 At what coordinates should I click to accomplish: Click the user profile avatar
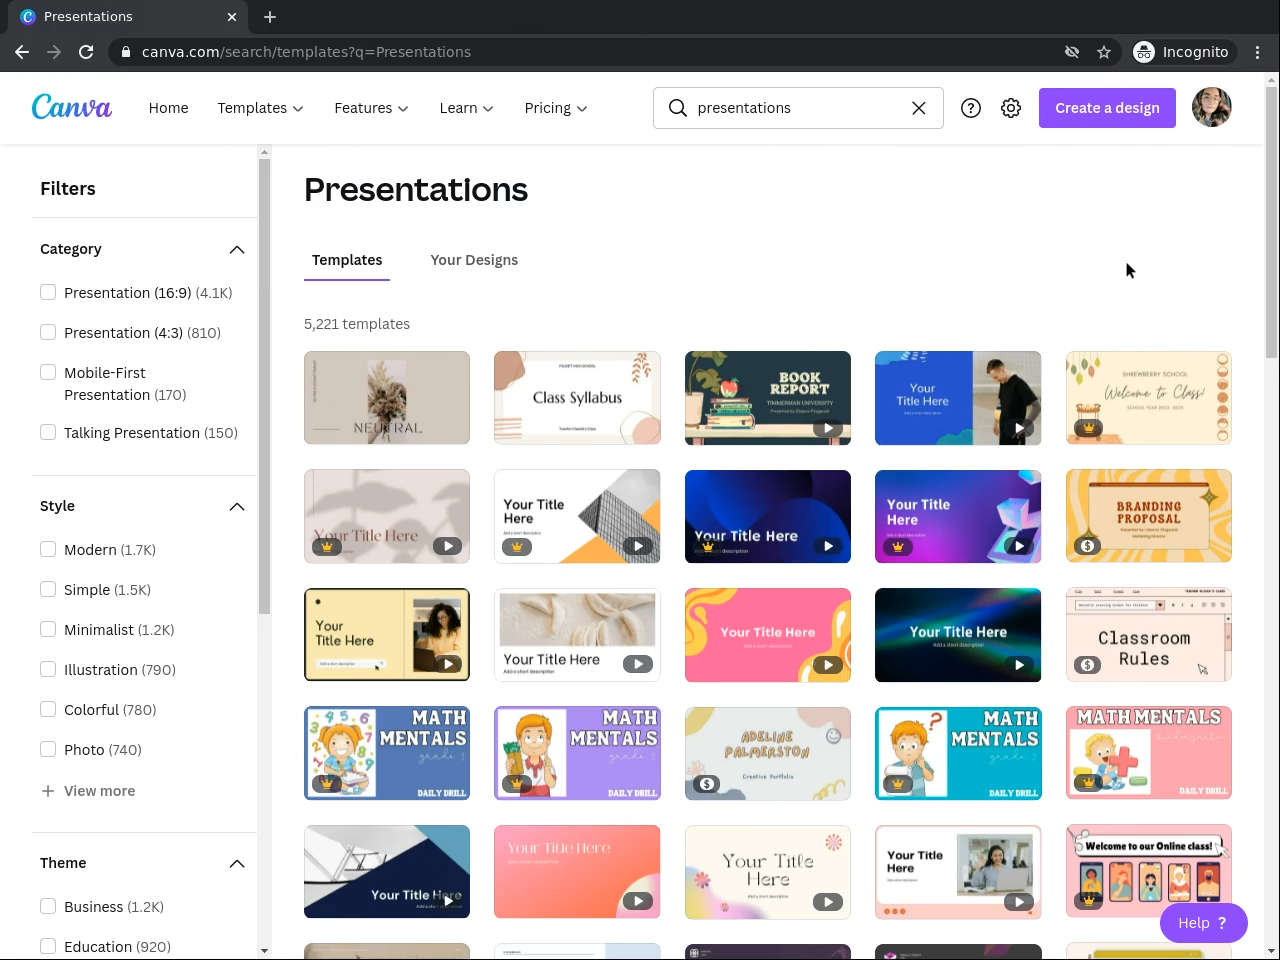[x=1211, y=107]
